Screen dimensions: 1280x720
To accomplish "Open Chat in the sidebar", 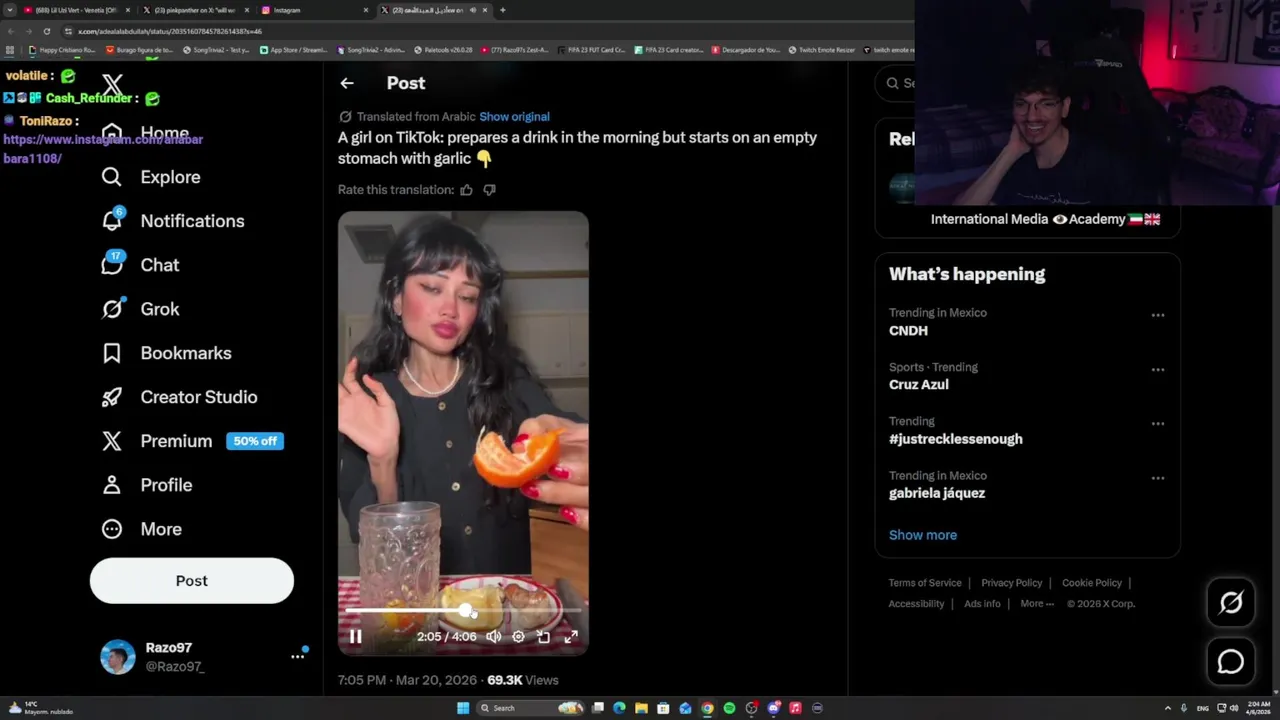I will point(140,265).
